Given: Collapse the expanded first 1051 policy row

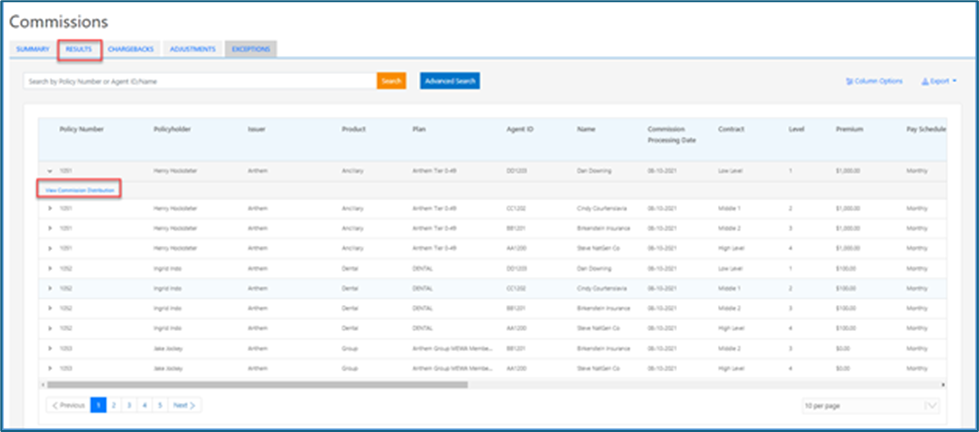Looking at the screenshot, I should tap(49, 171).
